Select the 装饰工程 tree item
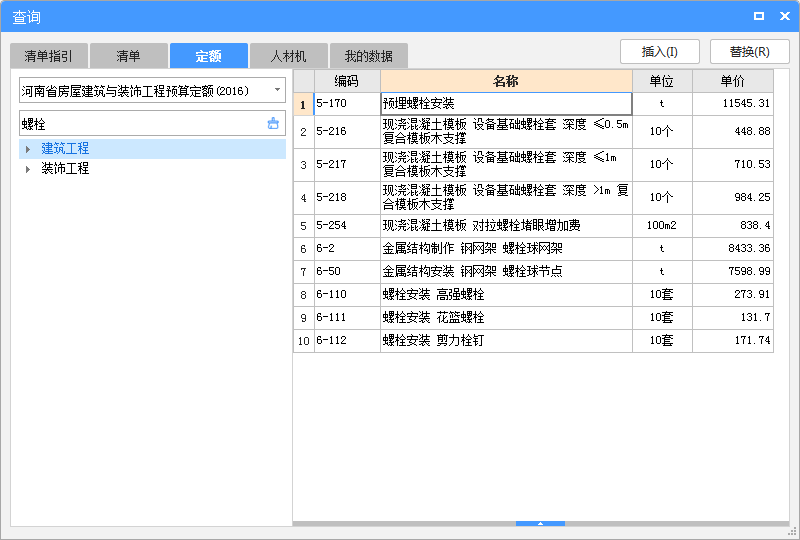This screenshot has height=540, width=800. coord(65,168)
